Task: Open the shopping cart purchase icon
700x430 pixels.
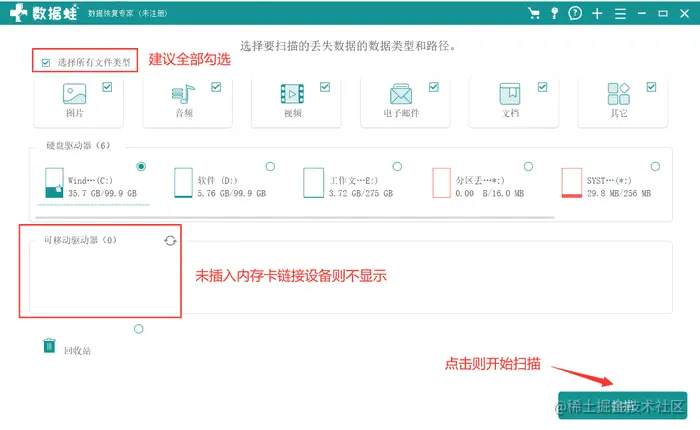Action: (533, 13)
